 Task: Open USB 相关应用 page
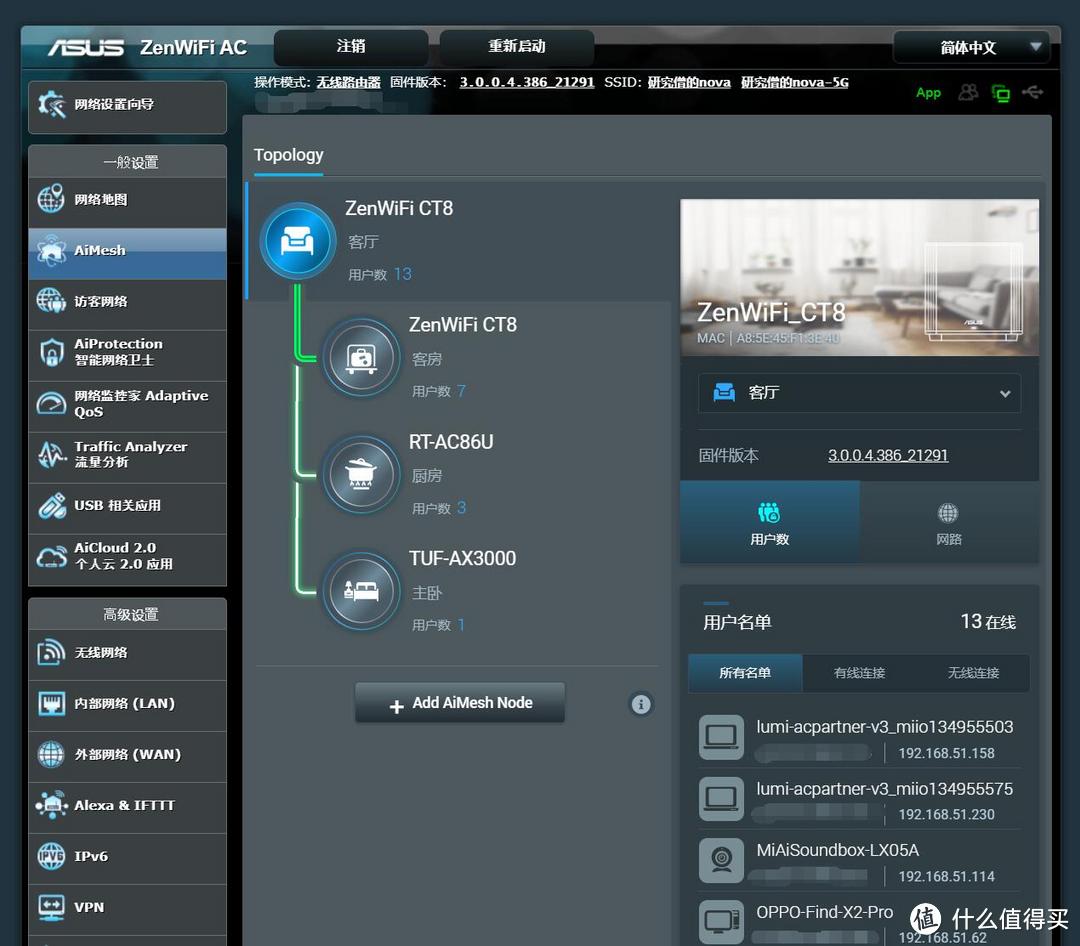127,506
